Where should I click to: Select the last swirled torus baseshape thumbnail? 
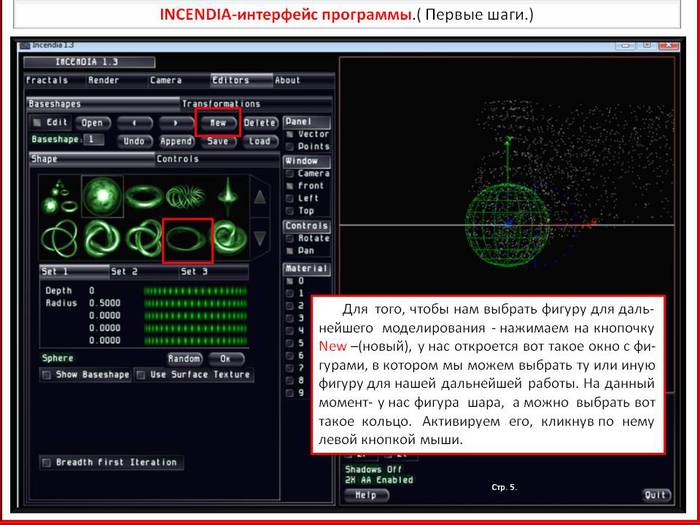click(230, 240)
